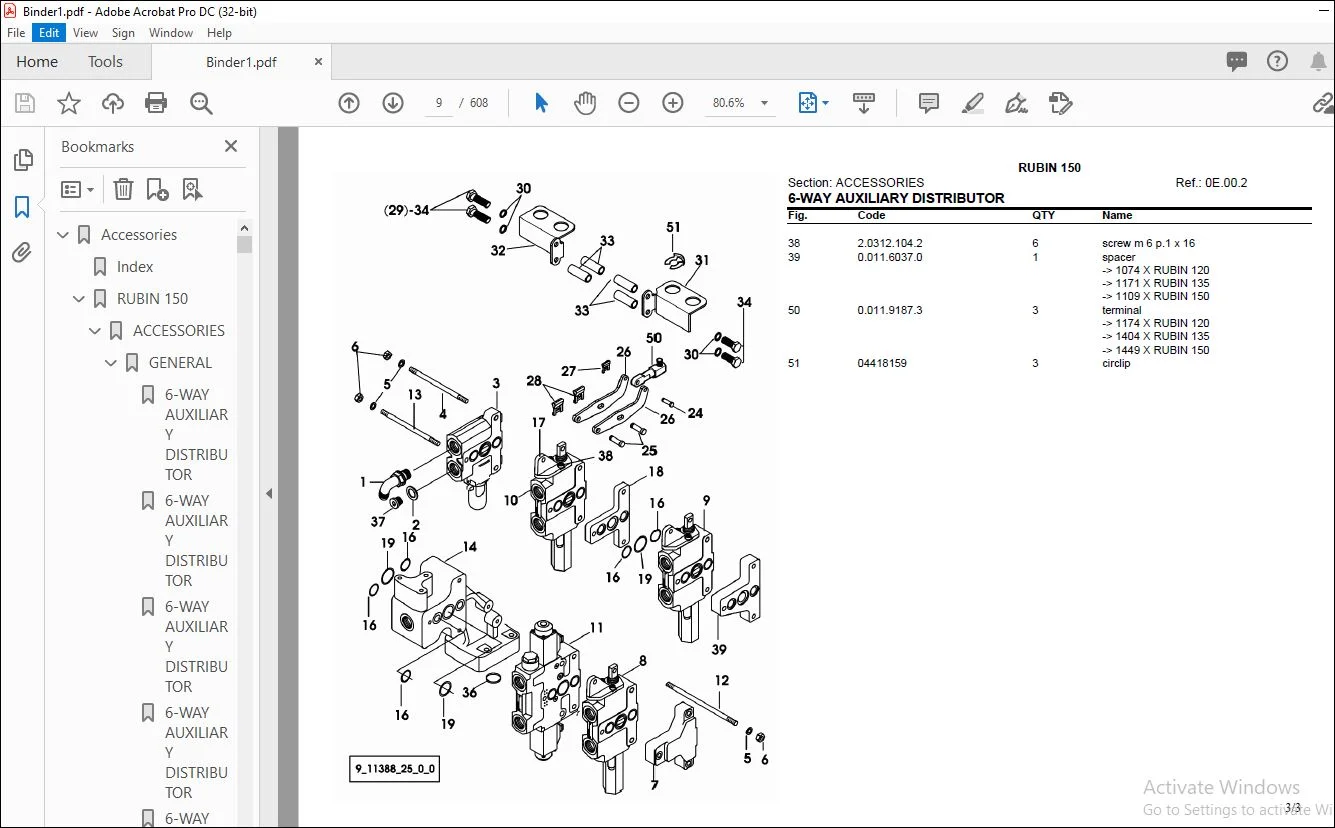Add a new bookmark

coord(157,189)
